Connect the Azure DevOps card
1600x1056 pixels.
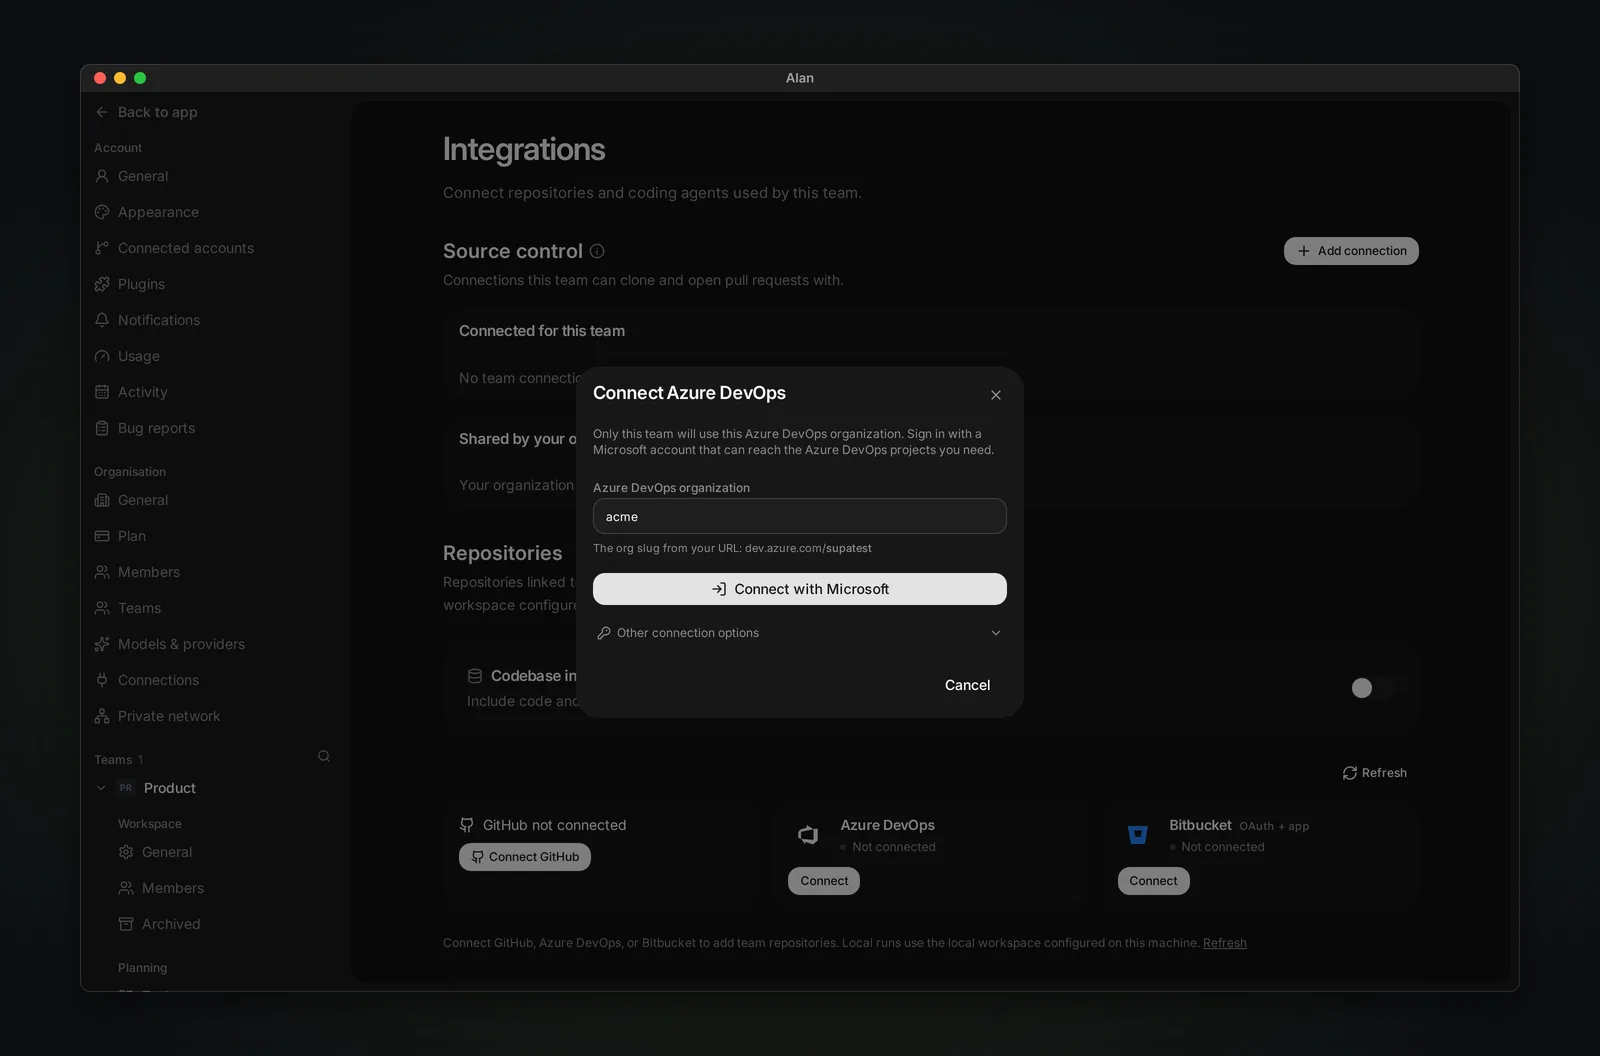click(x=824, y=881)
